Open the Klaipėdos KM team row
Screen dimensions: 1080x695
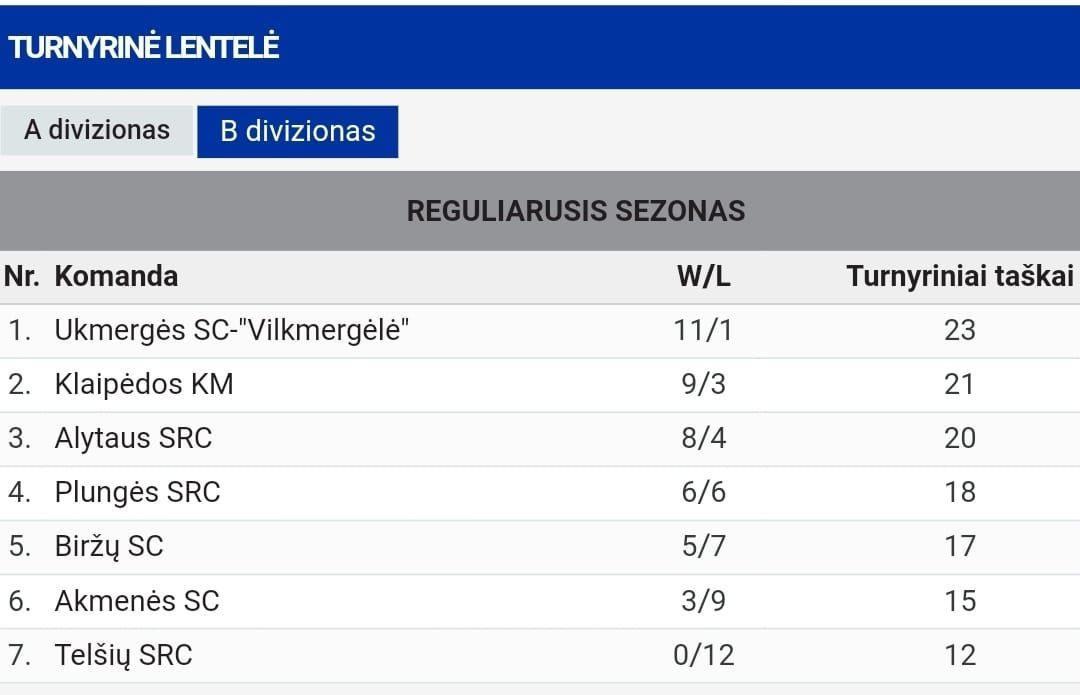[540, 384]
